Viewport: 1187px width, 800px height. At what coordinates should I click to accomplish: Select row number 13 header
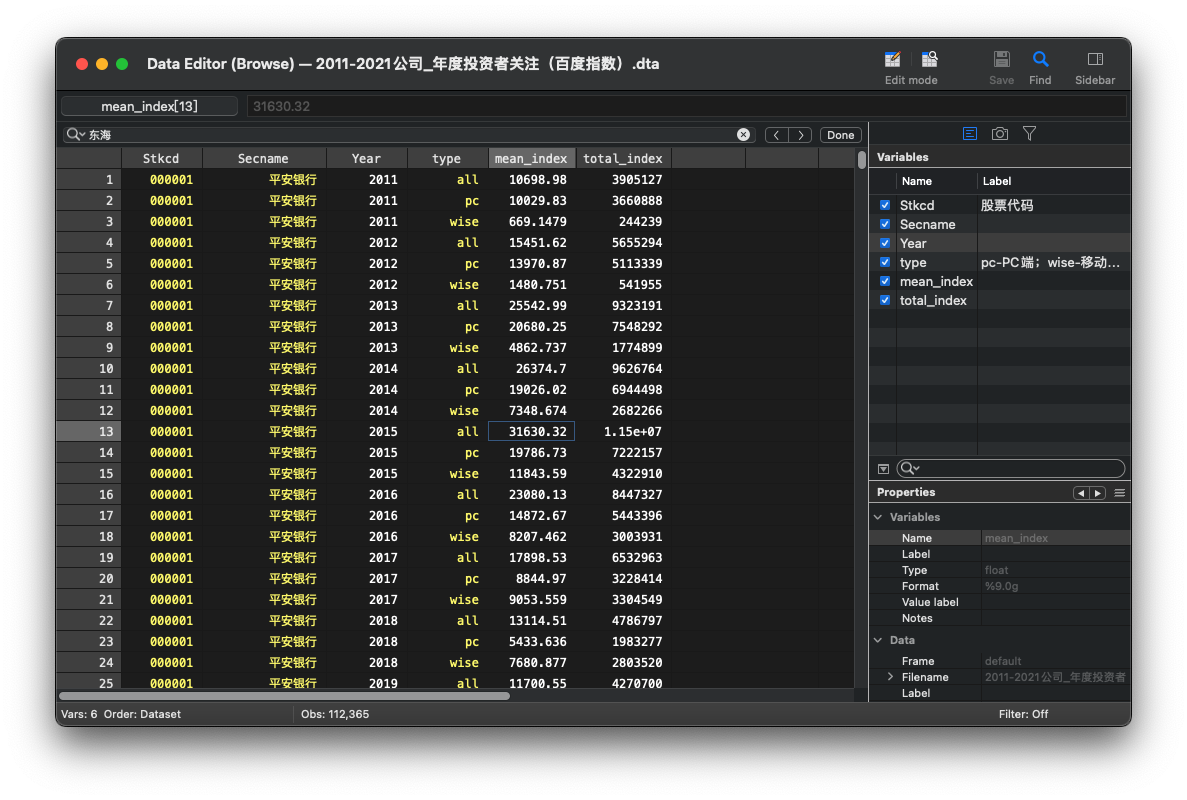89,431
